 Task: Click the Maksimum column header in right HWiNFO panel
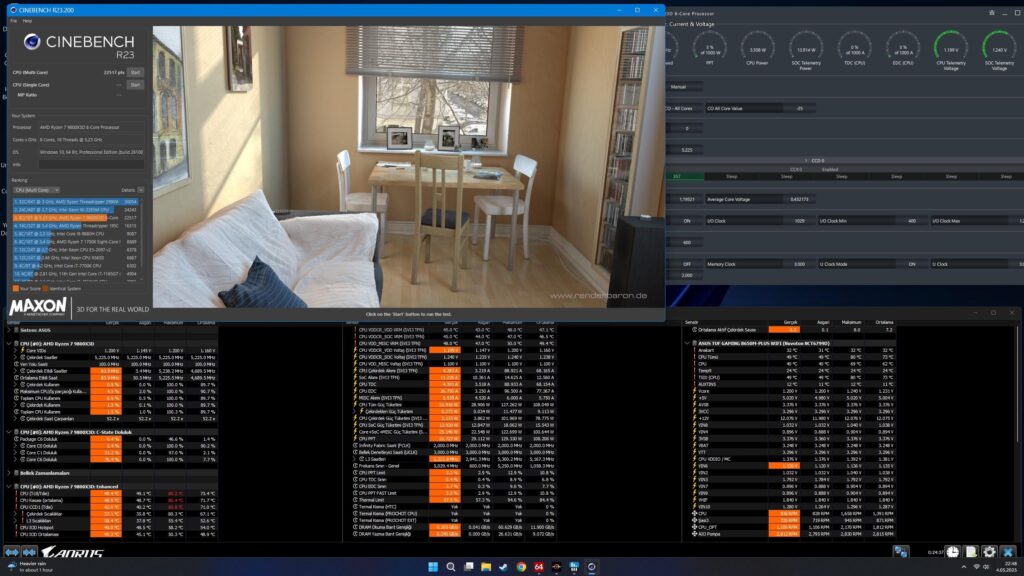click(851, 322)
